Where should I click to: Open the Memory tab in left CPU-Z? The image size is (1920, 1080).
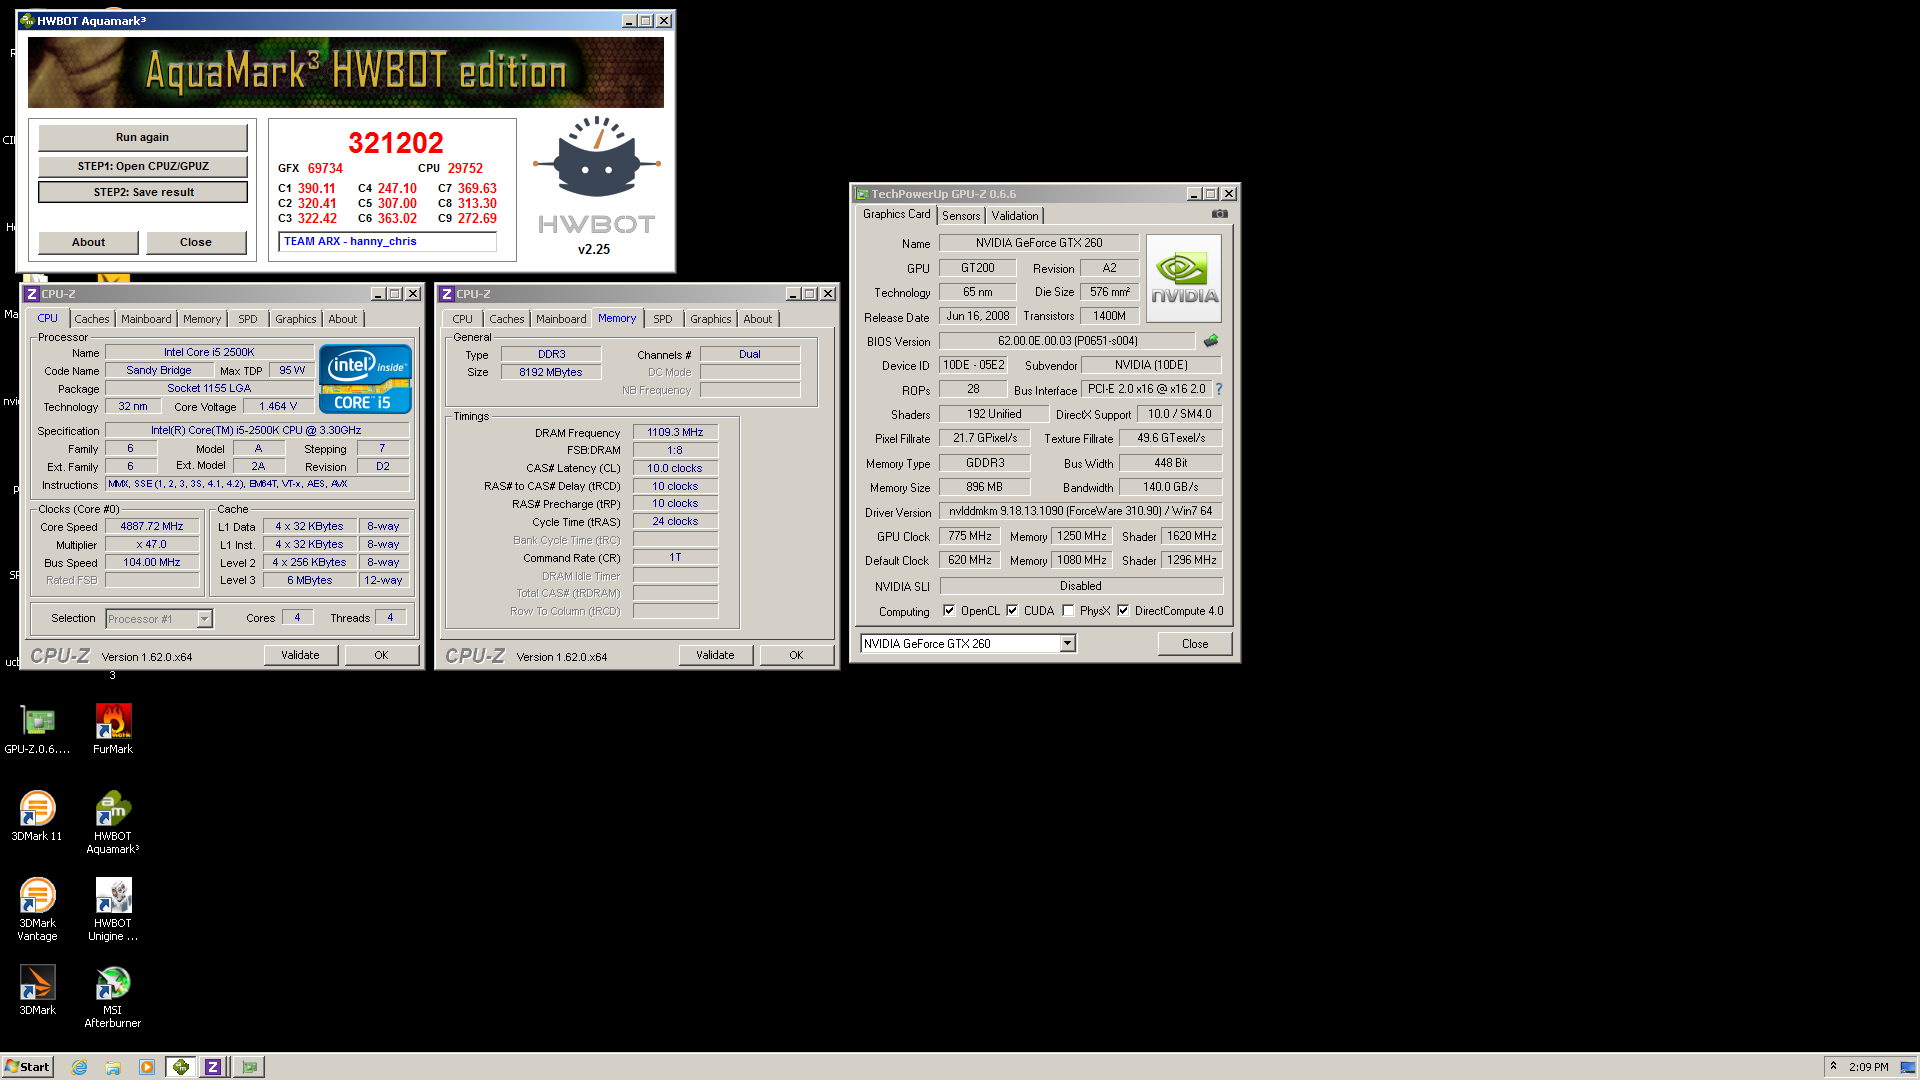click(x=202, y=319)
